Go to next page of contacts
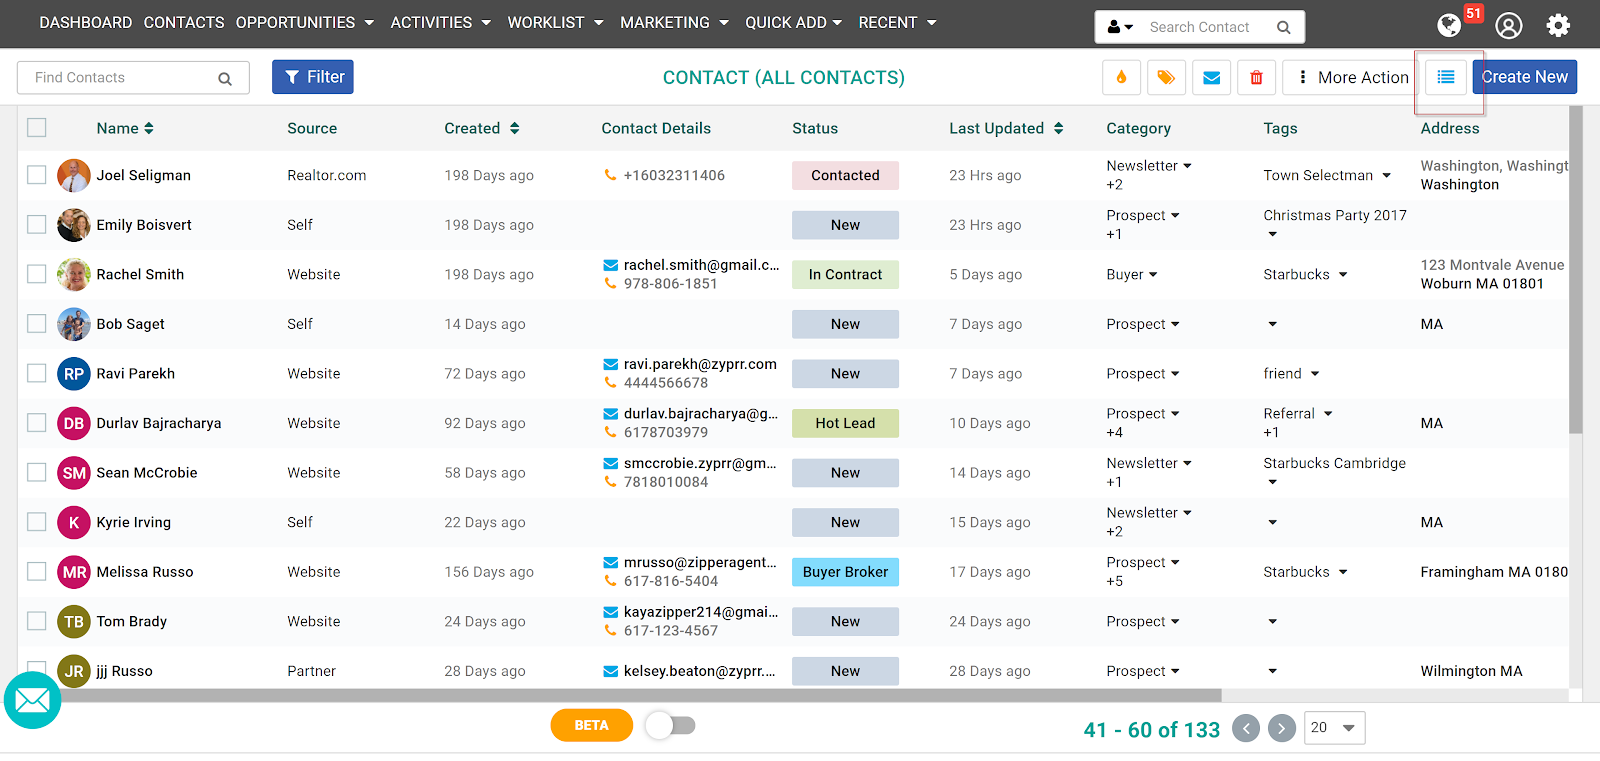This screenshot has width=1600, height=761. pyautogui.click(x=1282, y=728)
